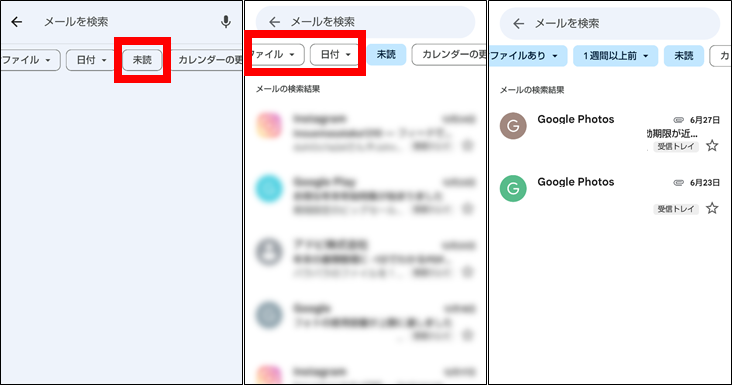Open 日付 dropdown in left panel
732x385 pixels.
point(92,60)
